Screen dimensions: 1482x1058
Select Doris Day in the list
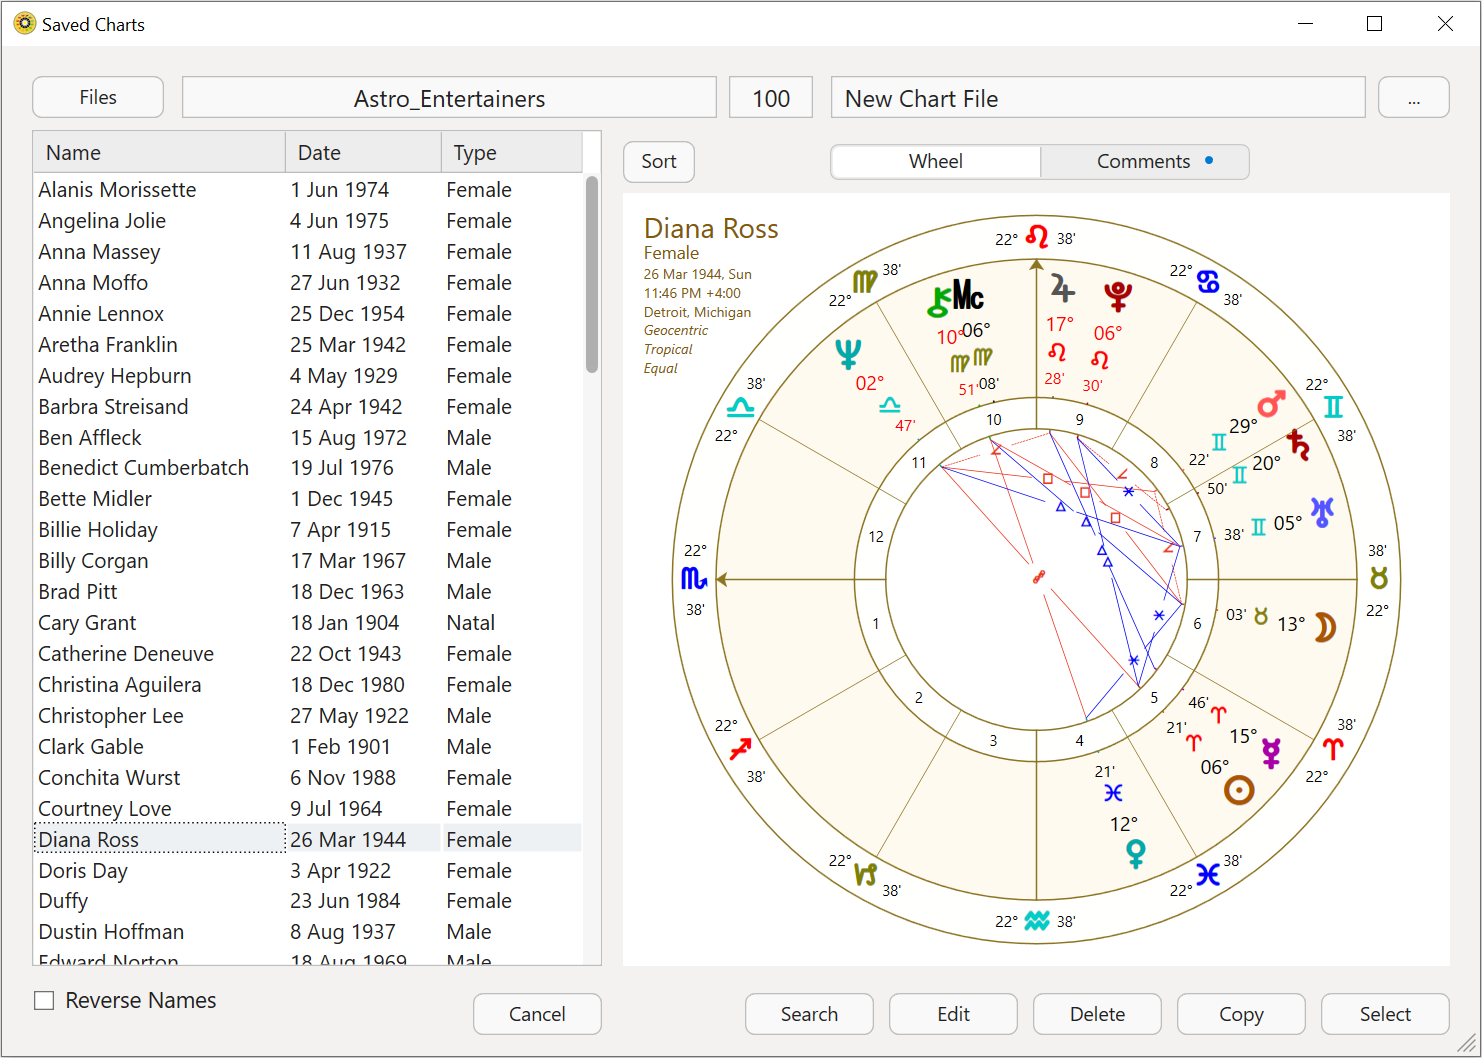(308, 870)
